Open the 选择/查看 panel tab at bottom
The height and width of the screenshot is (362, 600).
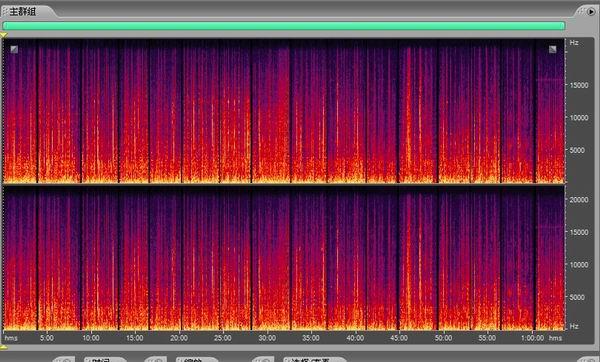click(x=310, y=360)
